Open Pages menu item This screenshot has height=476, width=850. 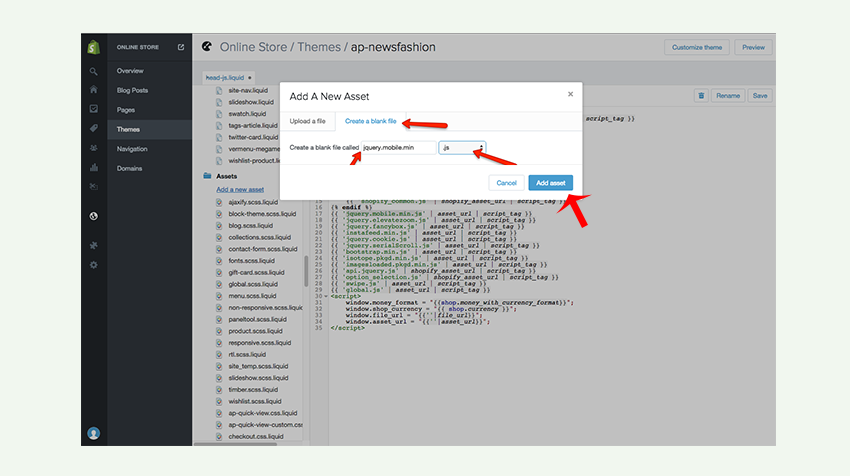click(x=126, y=110)
